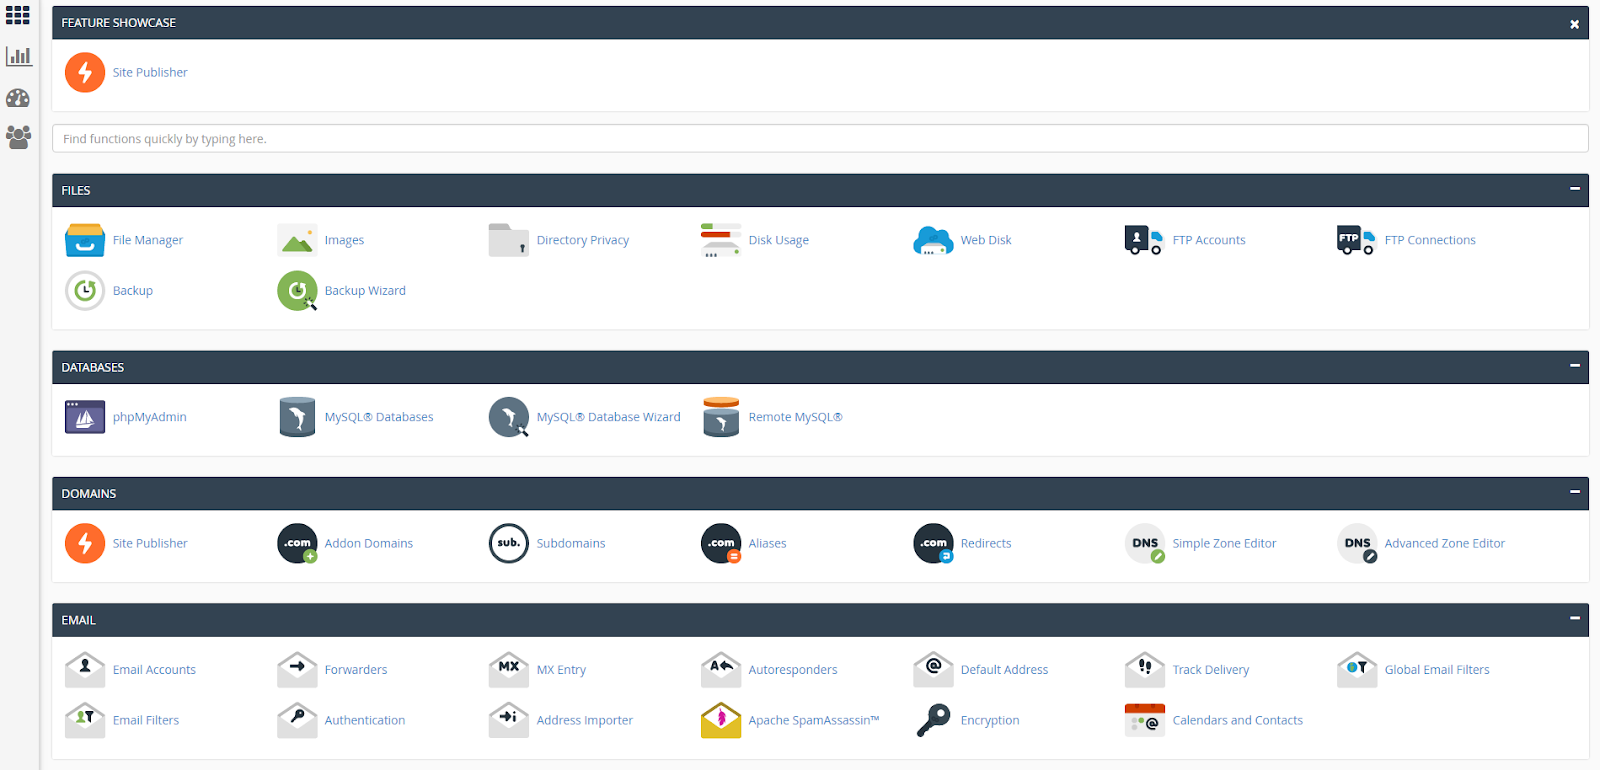Click the Aliases .com icon
The height and width of the screenshot is (770, 1600).
point(721,543)
